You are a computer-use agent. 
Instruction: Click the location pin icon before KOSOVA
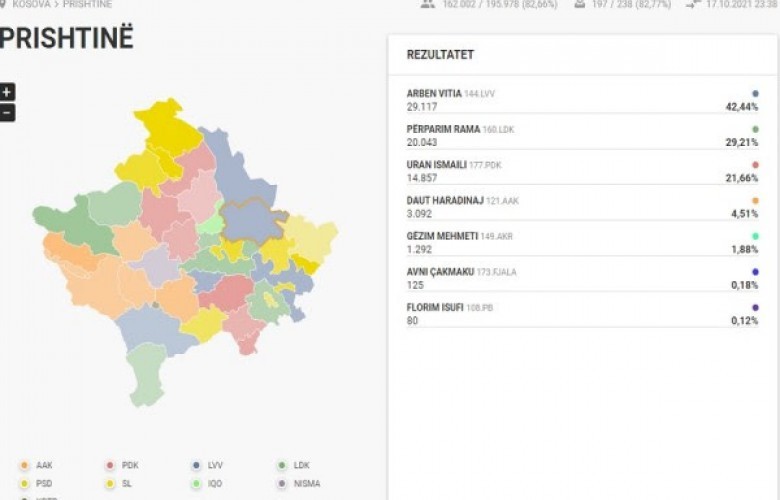coord(4,4)
